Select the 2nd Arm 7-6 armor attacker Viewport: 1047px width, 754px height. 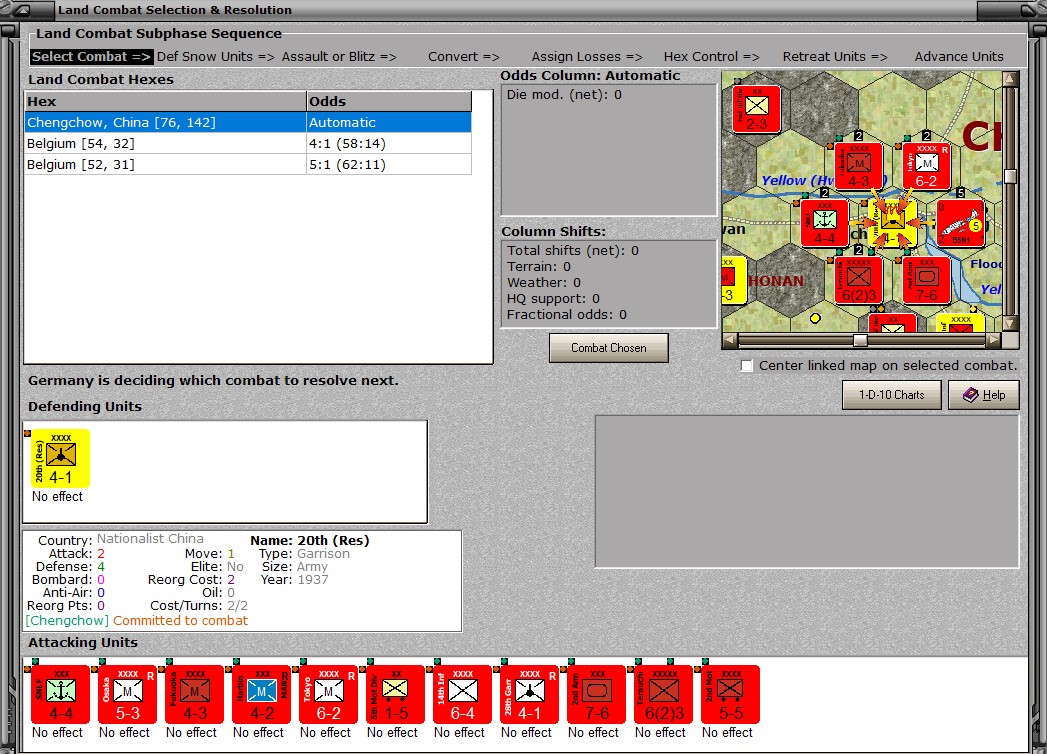tap(596, 694)
